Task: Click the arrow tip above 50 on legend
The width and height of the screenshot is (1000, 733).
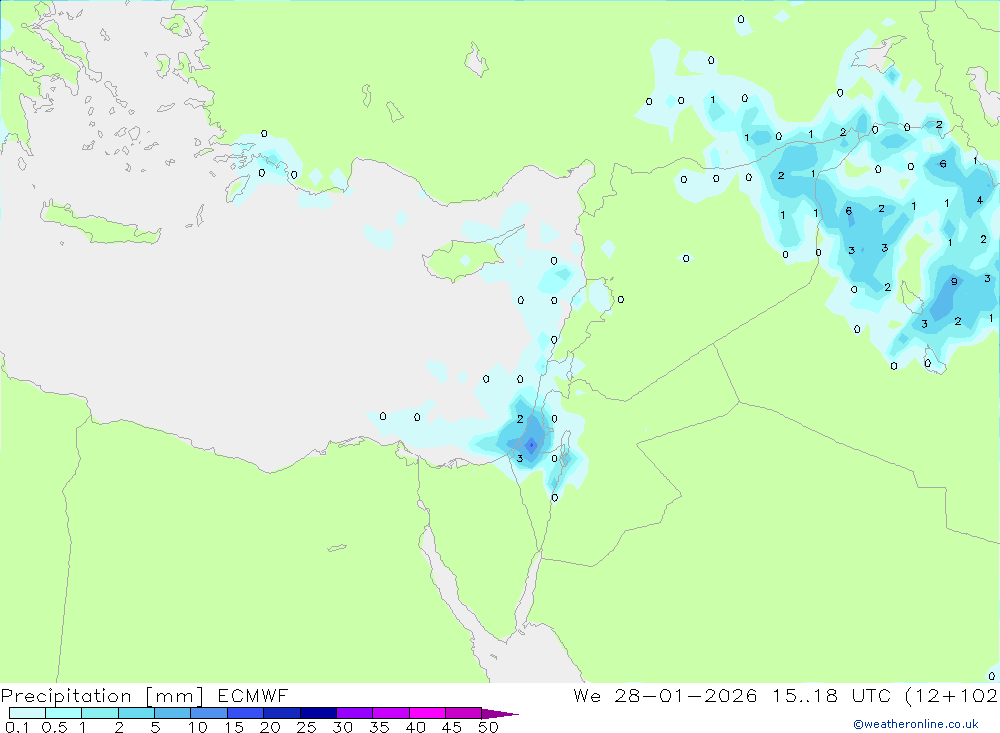Action: [501, 714]
